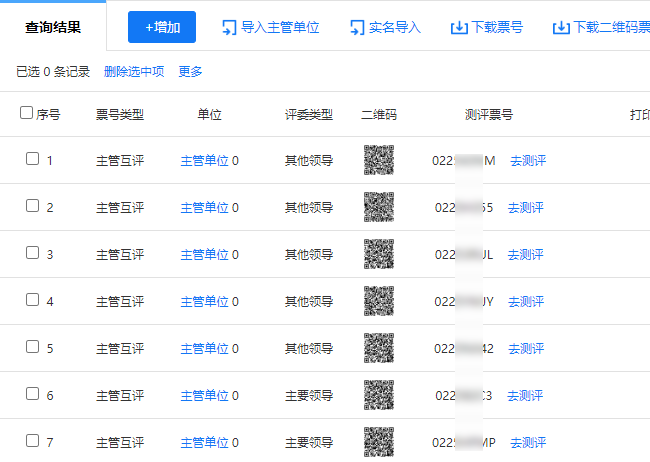650x462 pixels.
Task: Check the checkbox for row 7
Action: point(32,440)
